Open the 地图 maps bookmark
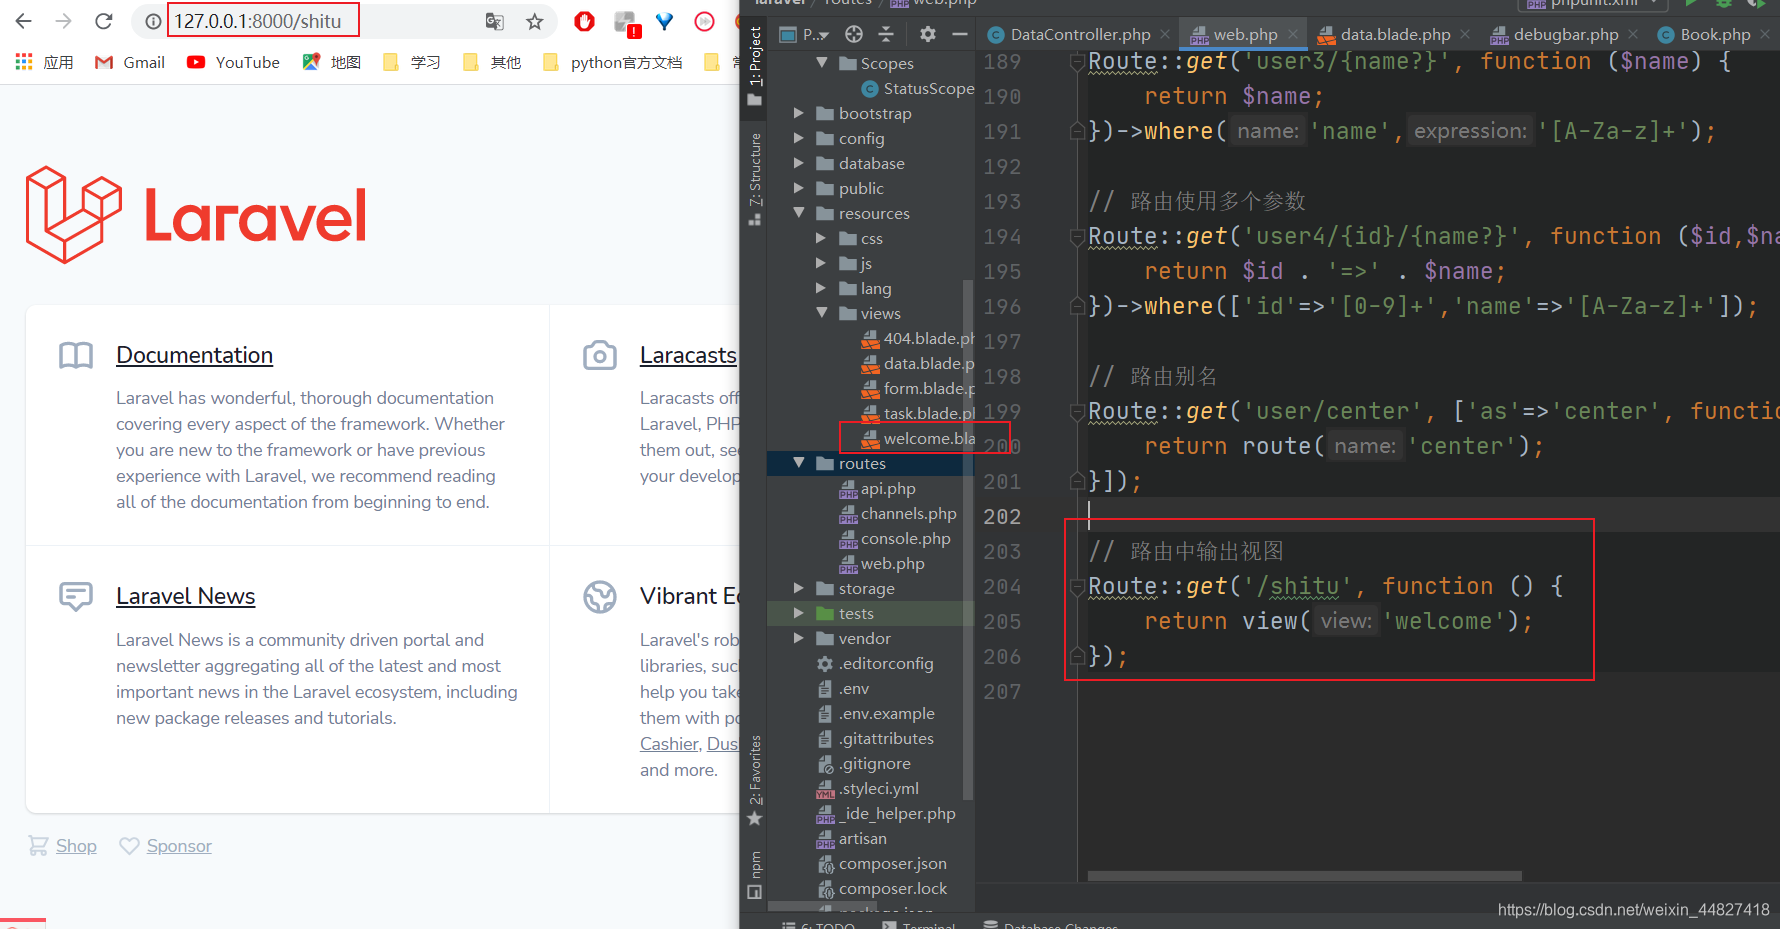The width and height of the screenshot is (1780, 929). pyautogui.click(x=332, y=62)
